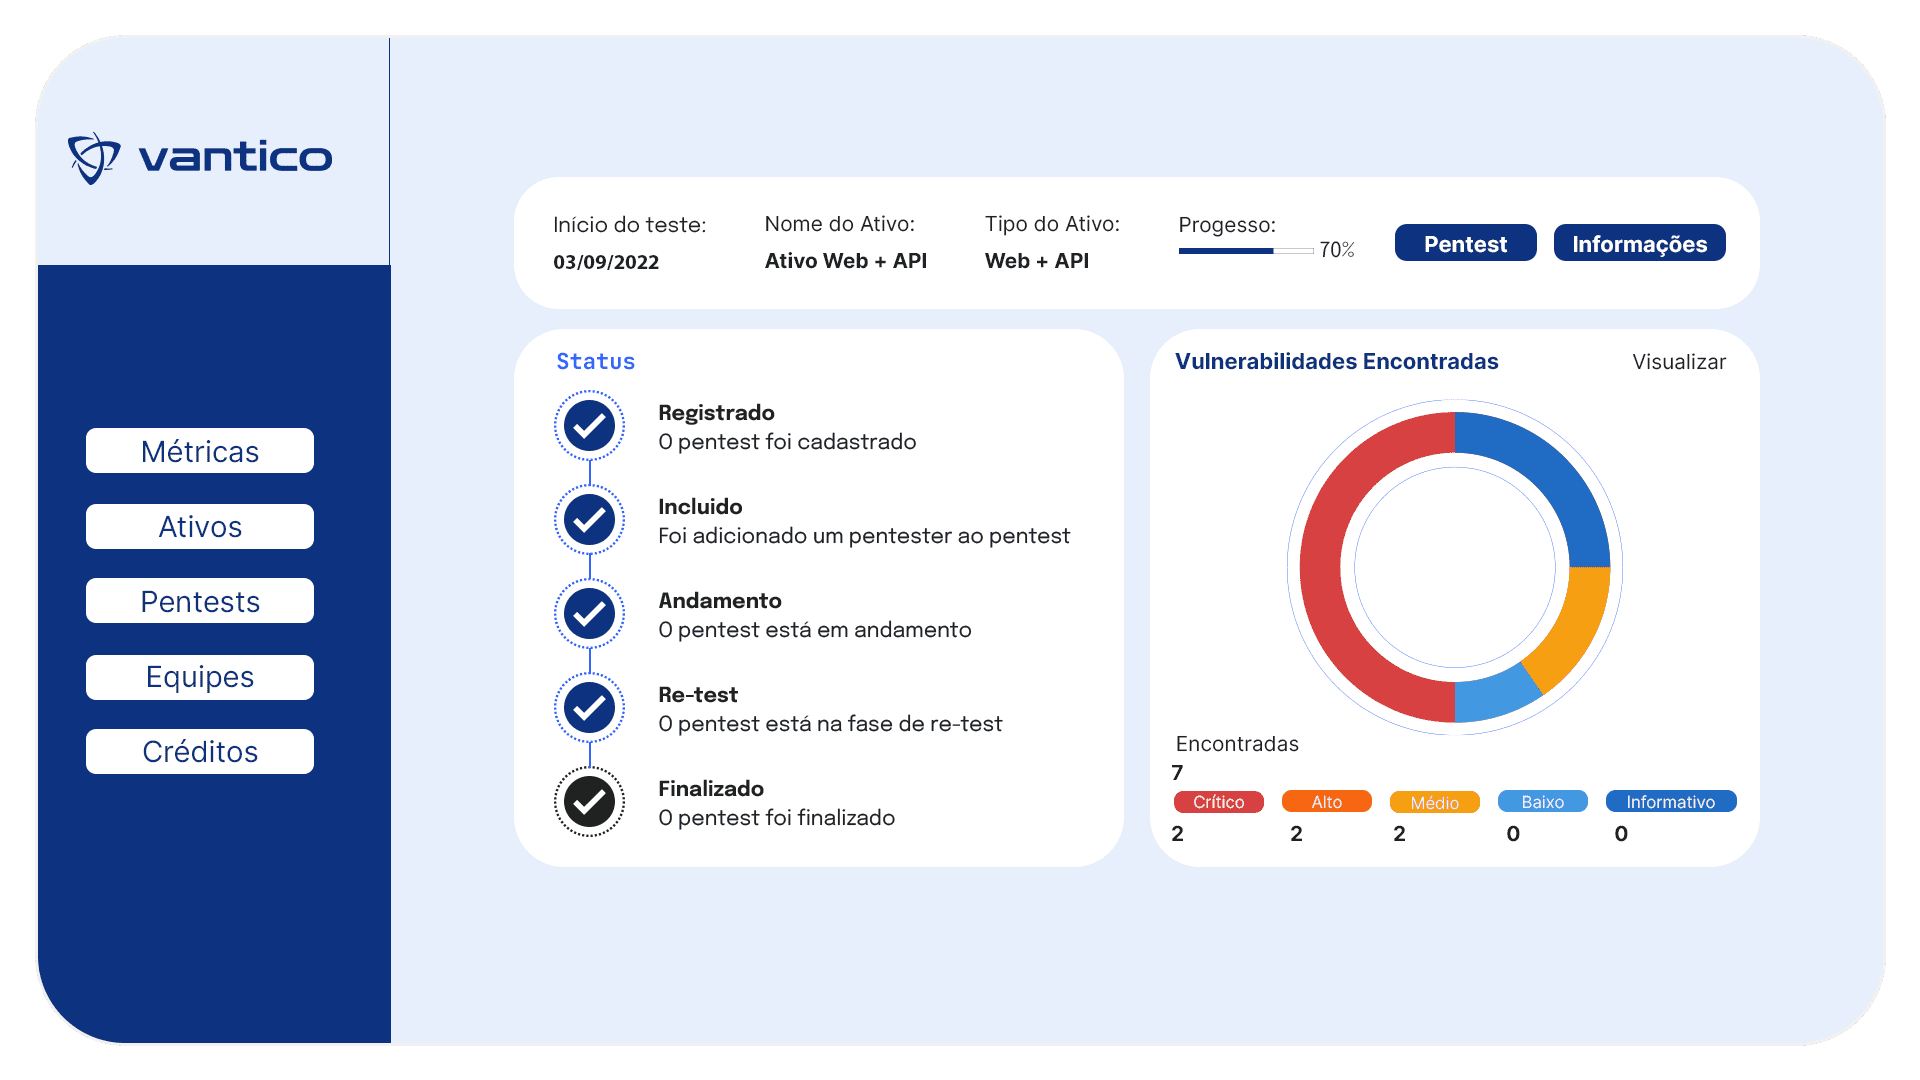Click the Informações button
The image size is (1920, 1080).
pos(1639,242)
